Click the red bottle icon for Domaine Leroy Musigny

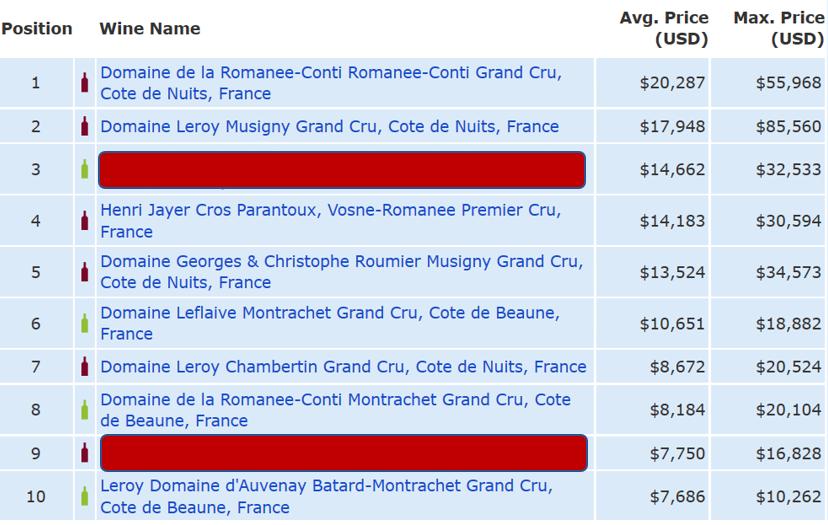85,126
